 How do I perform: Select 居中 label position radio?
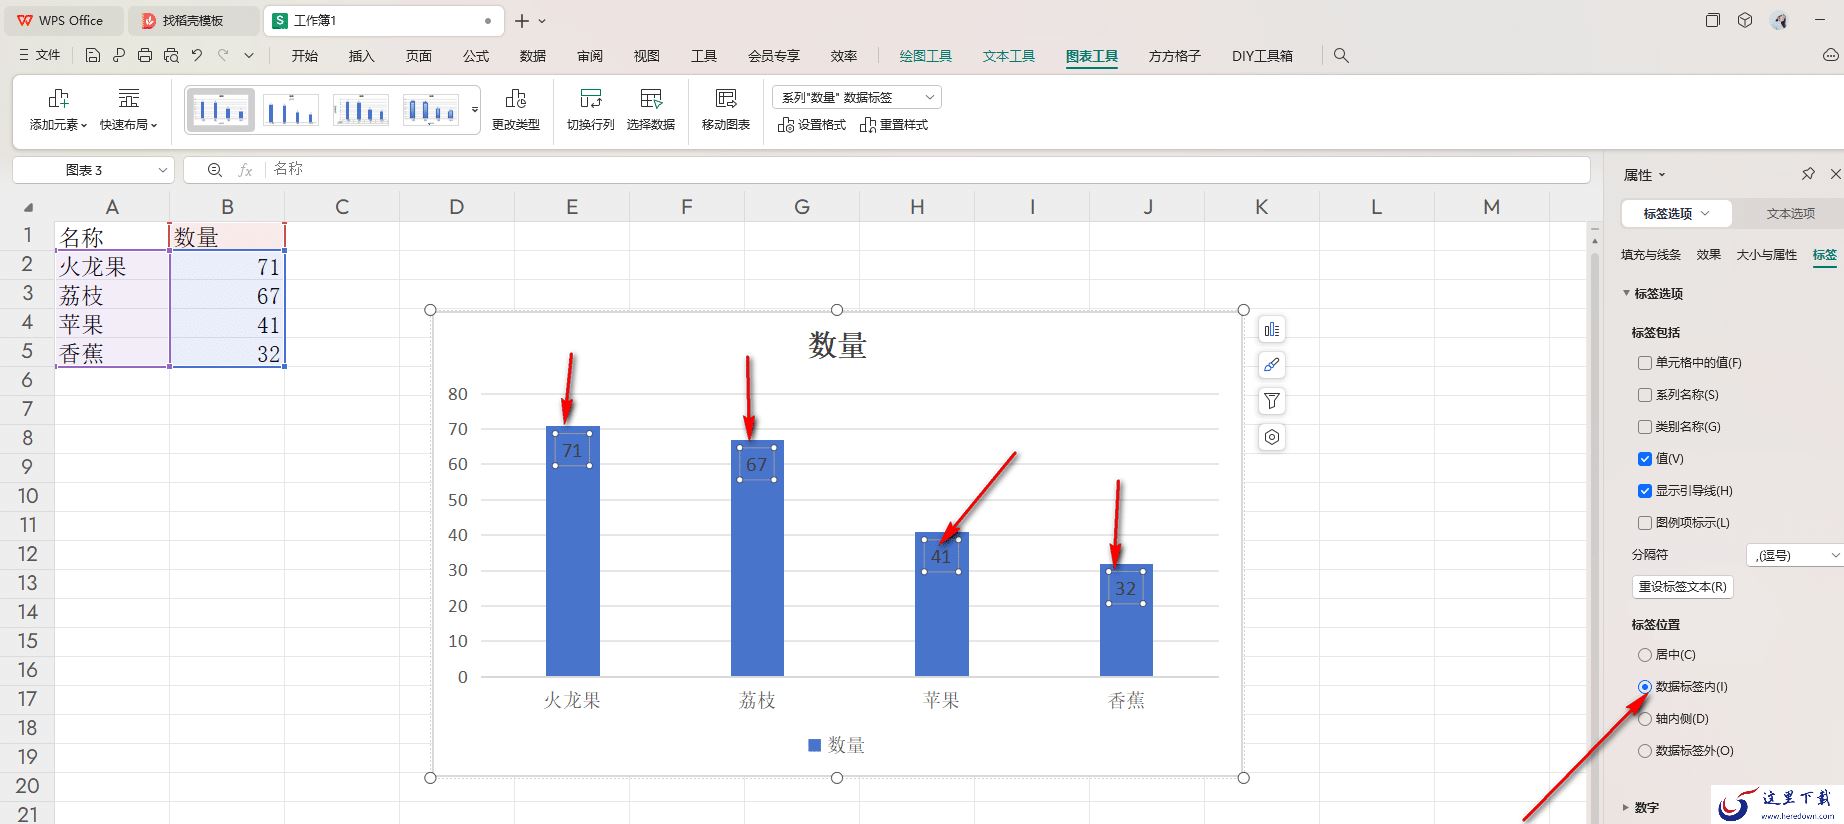point(1645,655)
